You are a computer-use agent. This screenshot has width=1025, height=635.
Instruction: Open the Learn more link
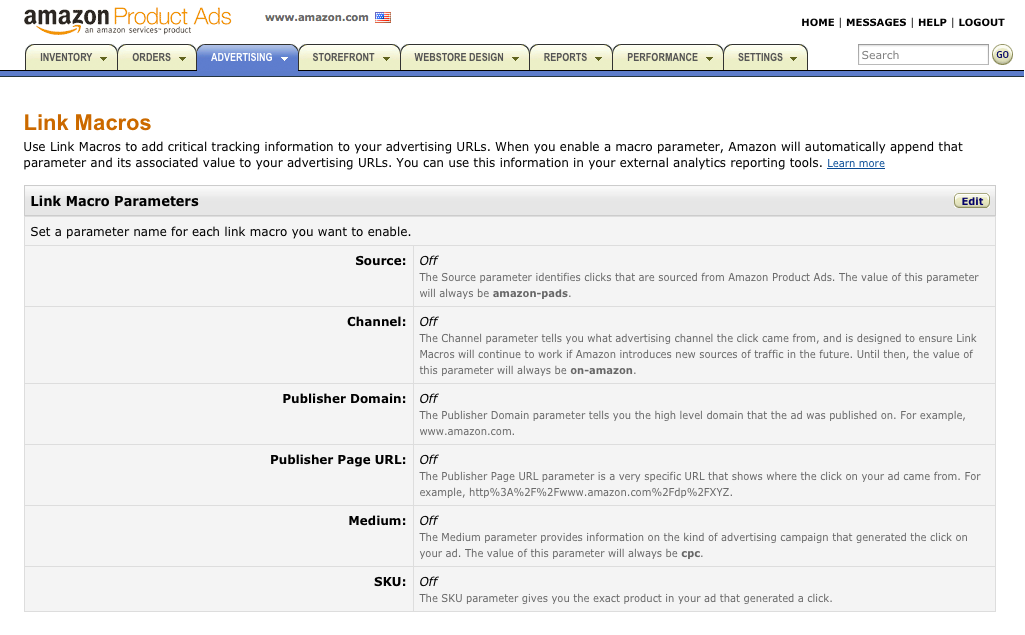855,164
